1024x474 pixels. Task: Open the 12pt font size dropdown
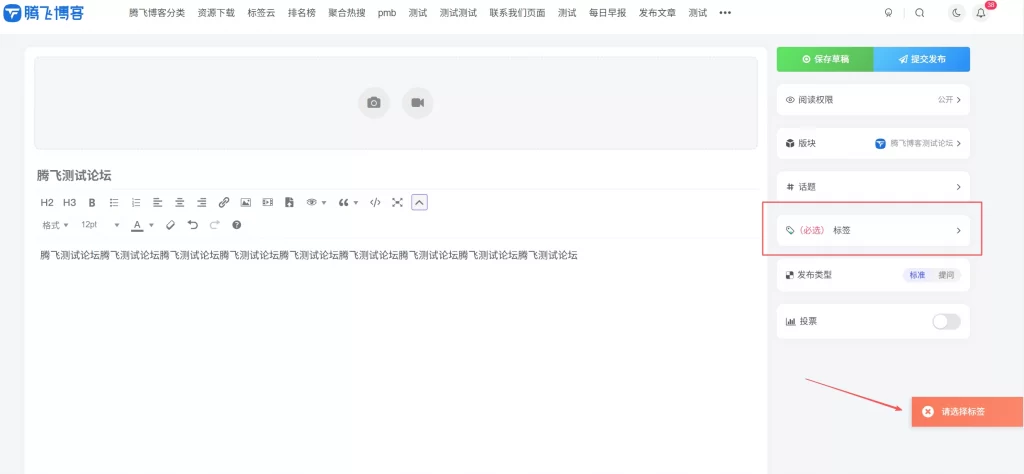(100, 225)
